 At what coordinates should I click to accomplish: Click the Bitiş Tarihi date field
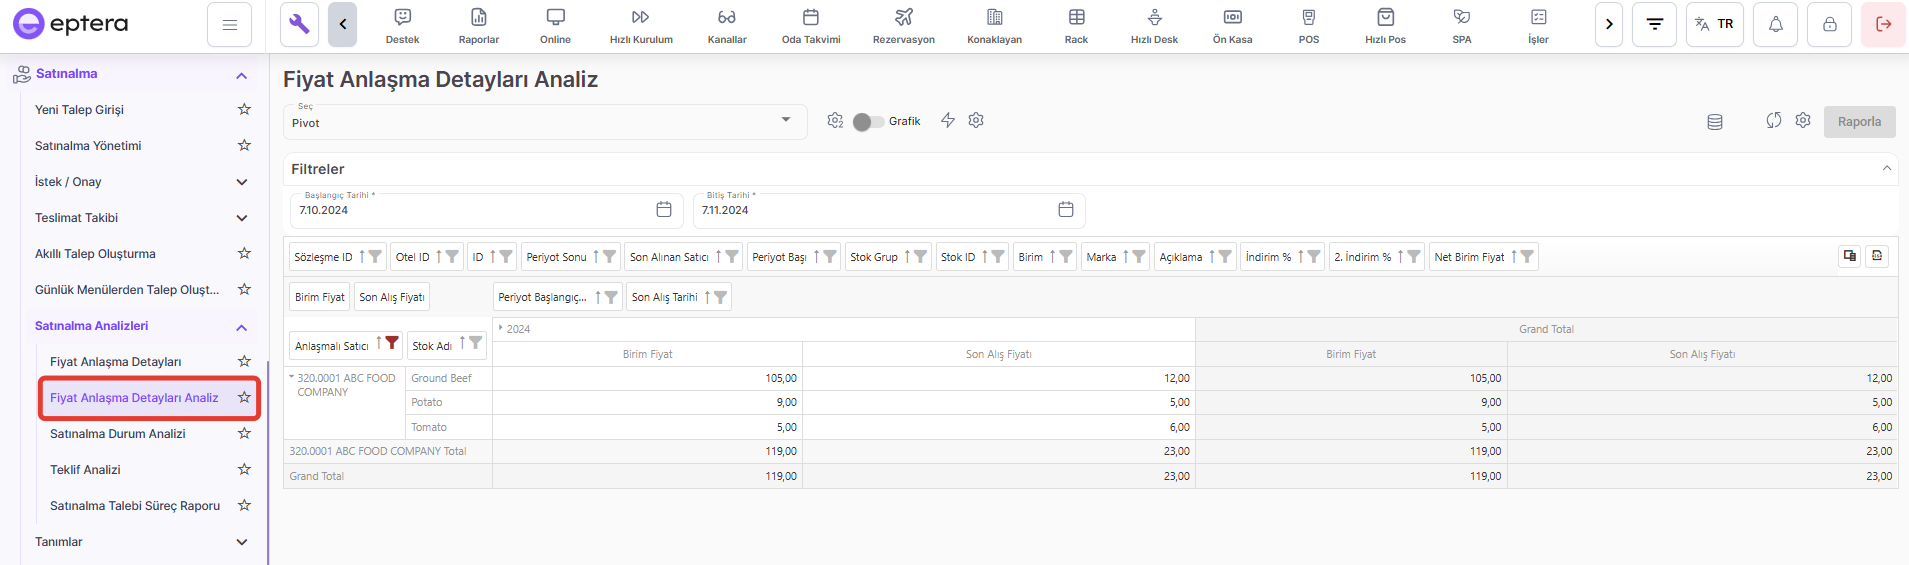pos(870,211)
